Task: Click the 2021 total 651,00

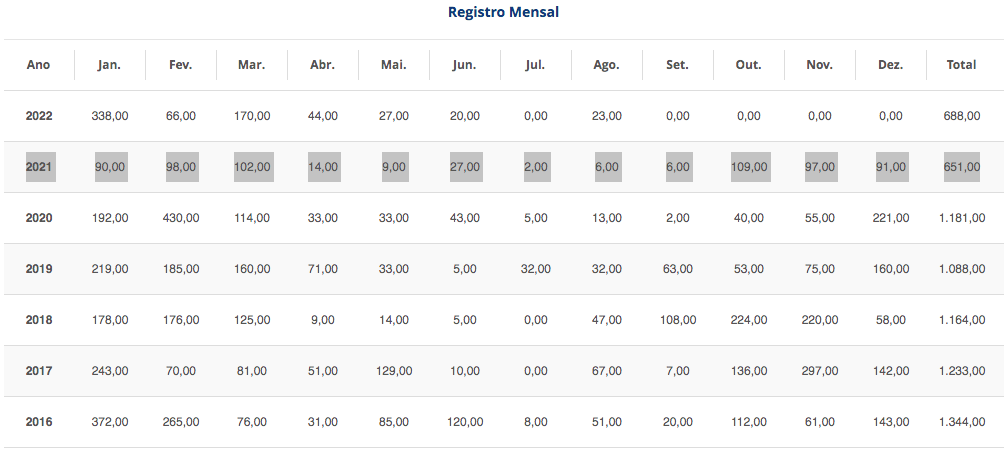Action: [x=961, y=167]
